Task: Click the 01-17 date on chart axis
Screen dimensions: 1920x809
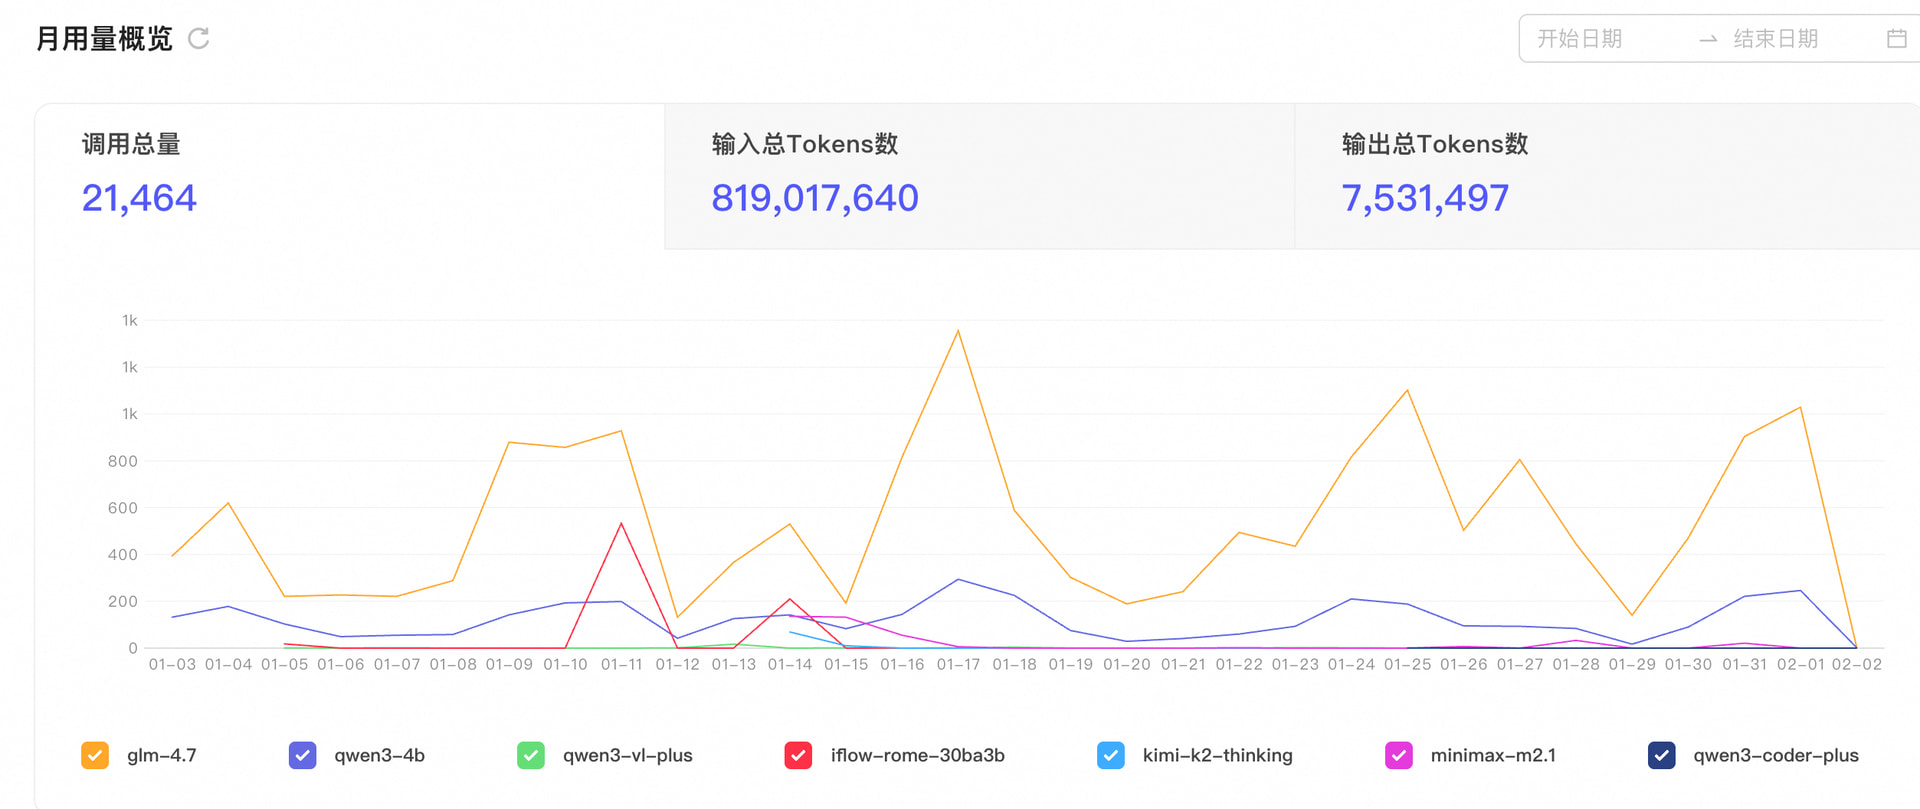Action: click(958, 665)
